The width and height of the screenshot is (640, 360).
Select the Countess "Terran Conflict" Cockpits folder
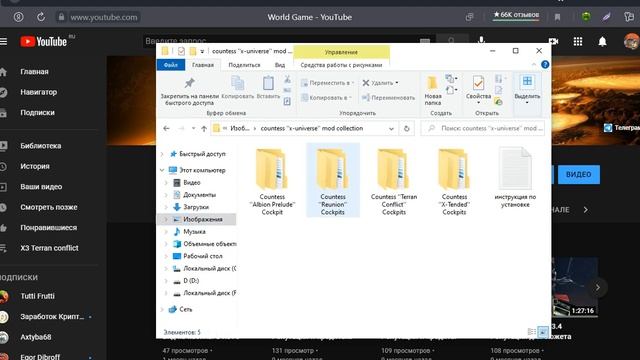393,181
